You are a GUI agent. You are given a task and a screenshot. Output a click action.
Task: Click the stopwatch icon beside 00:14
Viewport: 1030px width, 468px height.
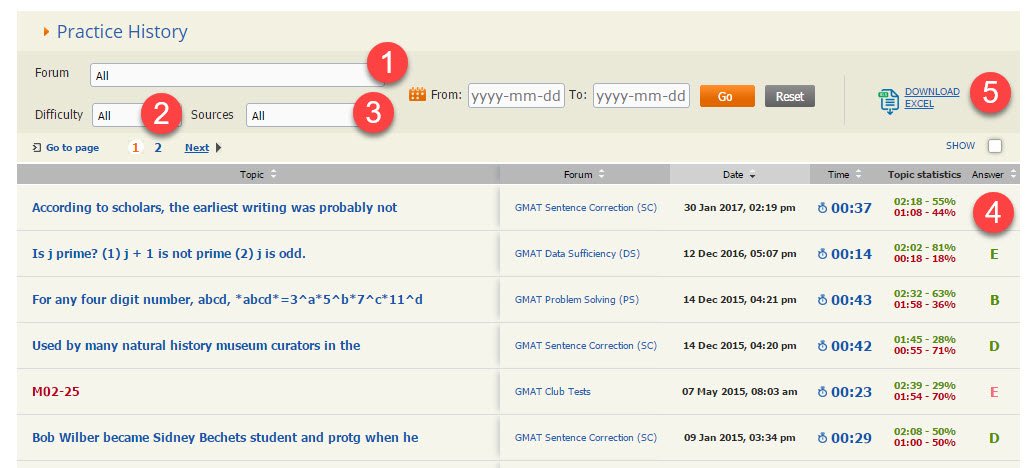(x=822, y=254)
